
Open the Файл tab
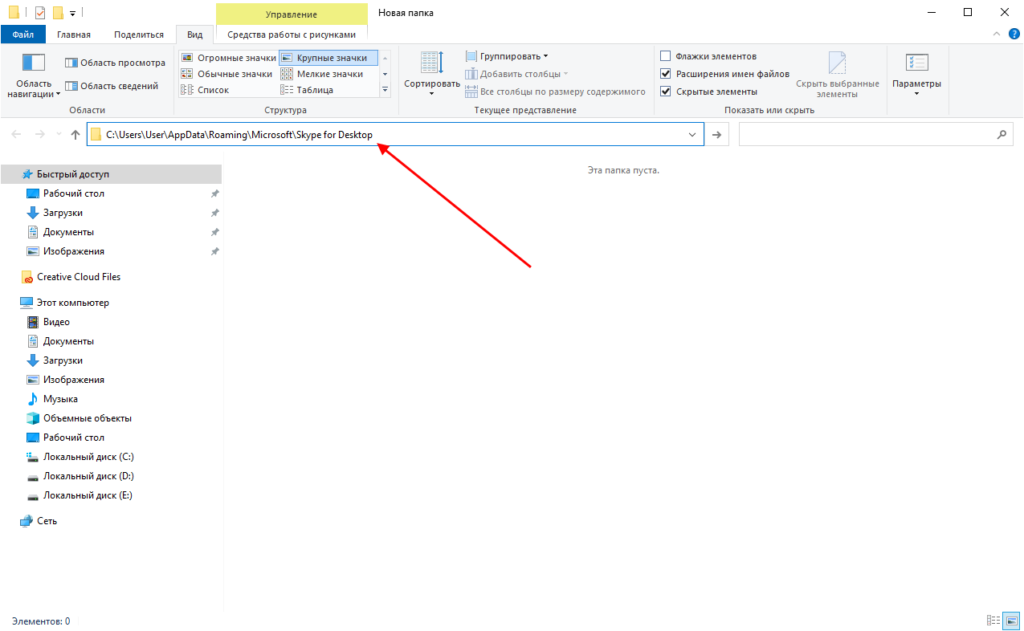23,35
